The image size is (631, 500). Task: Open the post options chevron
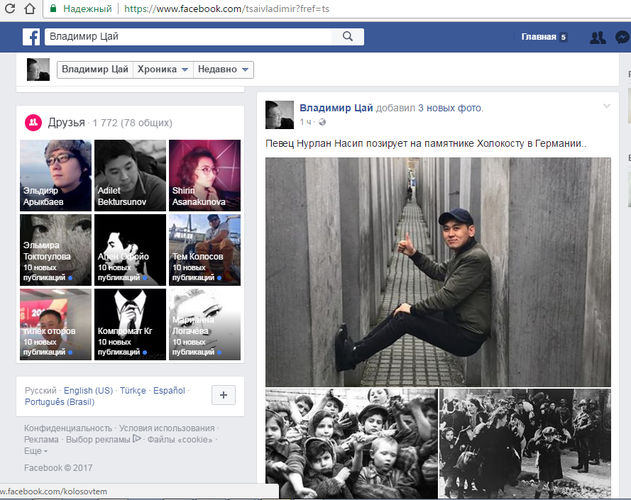[606, 106]
